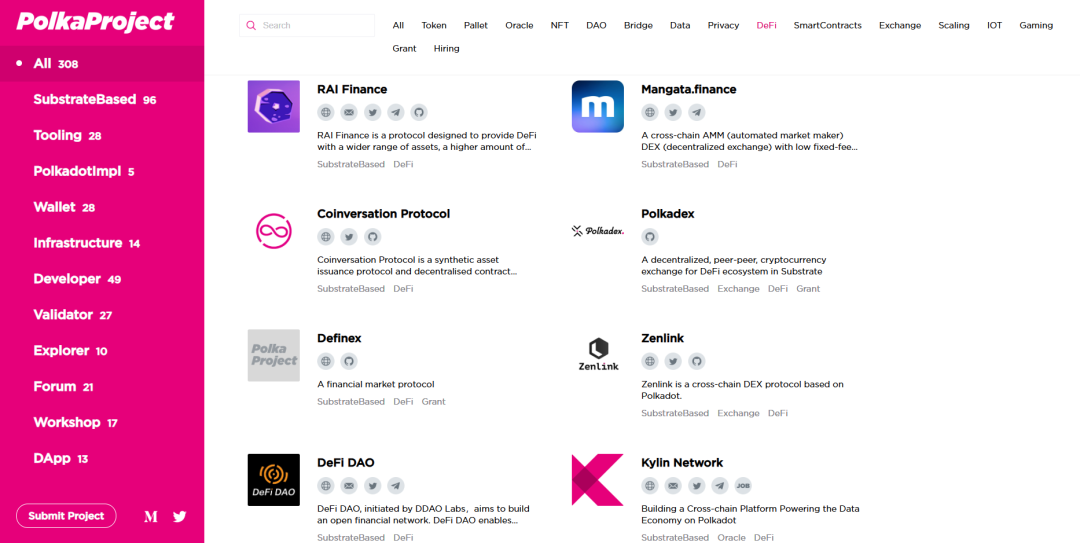Click the Grant tag under Polkadex

pyautogui.click(x=808, y=289)
